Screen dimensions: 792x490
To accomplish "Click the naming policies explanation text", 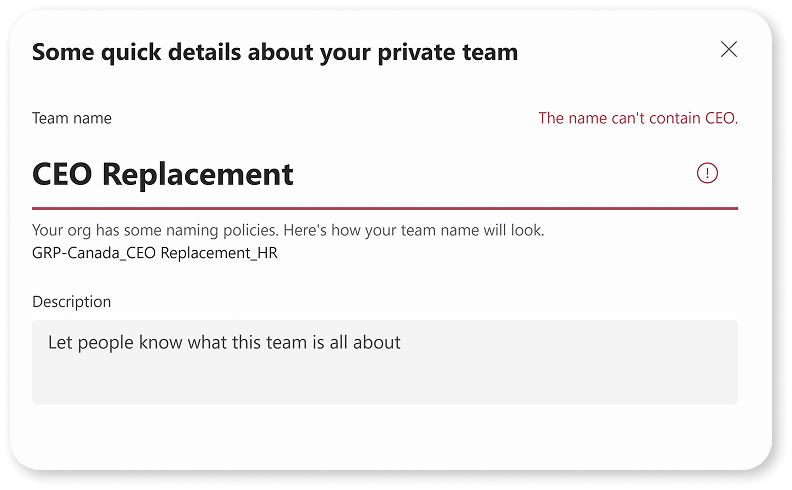I will coord(288,230).
